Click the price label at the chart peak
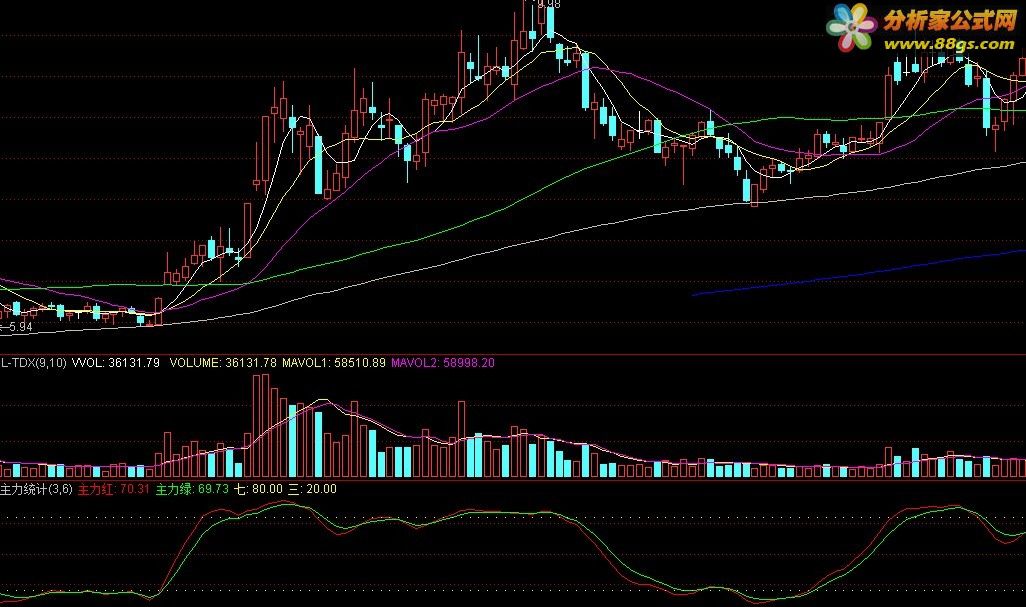1026x607 pixels. tap(548, 4)
